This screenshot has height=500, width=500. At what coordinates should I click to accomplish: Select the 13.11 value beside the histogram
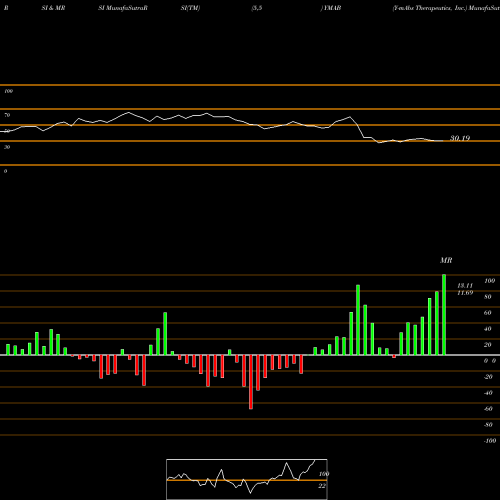point(465,286)
